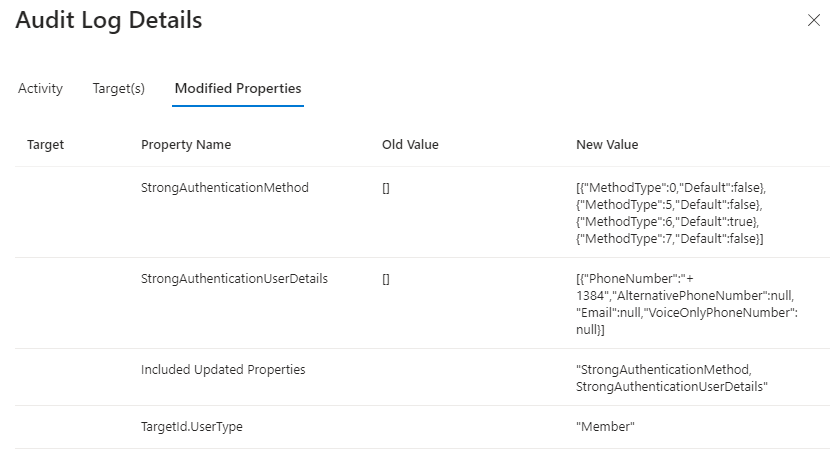This screenshot has height=461, width=837.
Task: Click the New Value column header
Action: click(x=607, y=145)
